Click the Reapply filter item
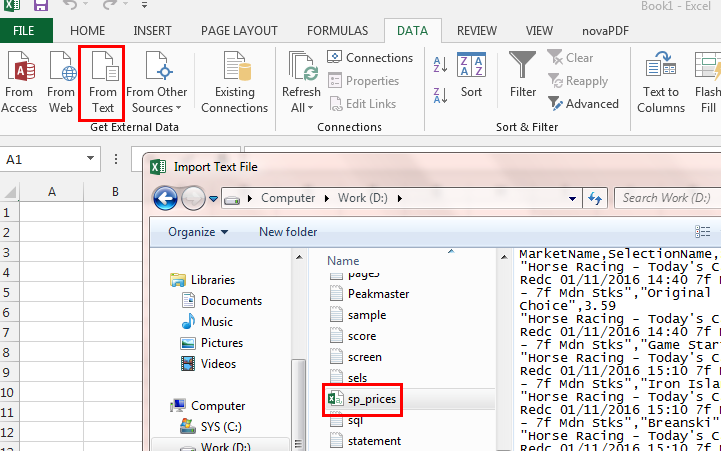This screenshot has width=721, height=451. 578,81
